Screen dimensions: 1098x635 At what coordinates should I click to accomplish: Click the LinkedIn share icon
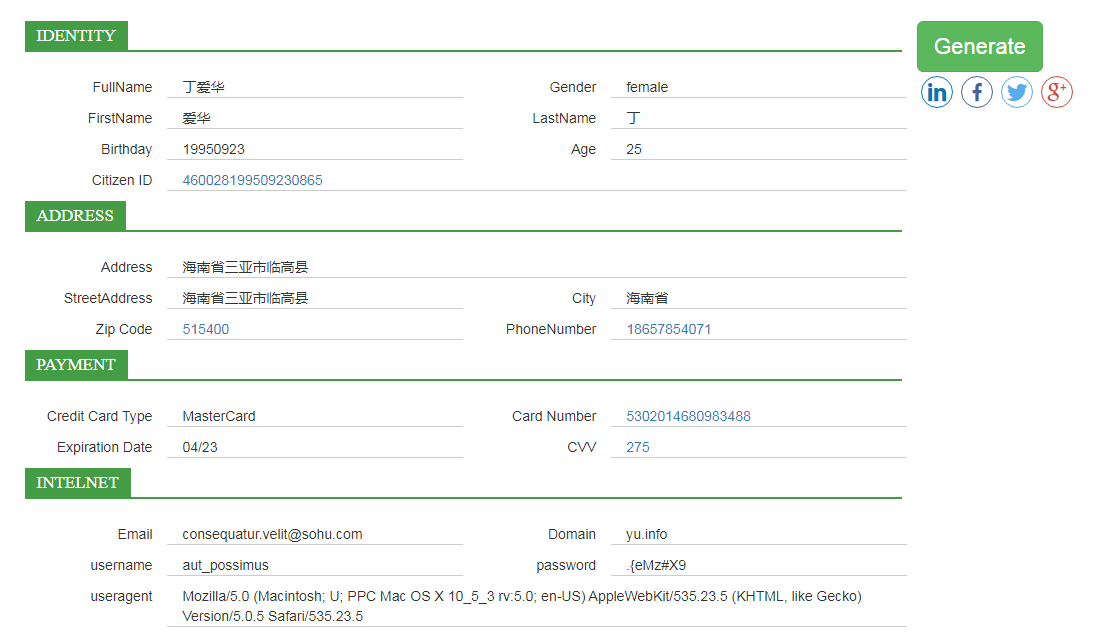point(937,93)
